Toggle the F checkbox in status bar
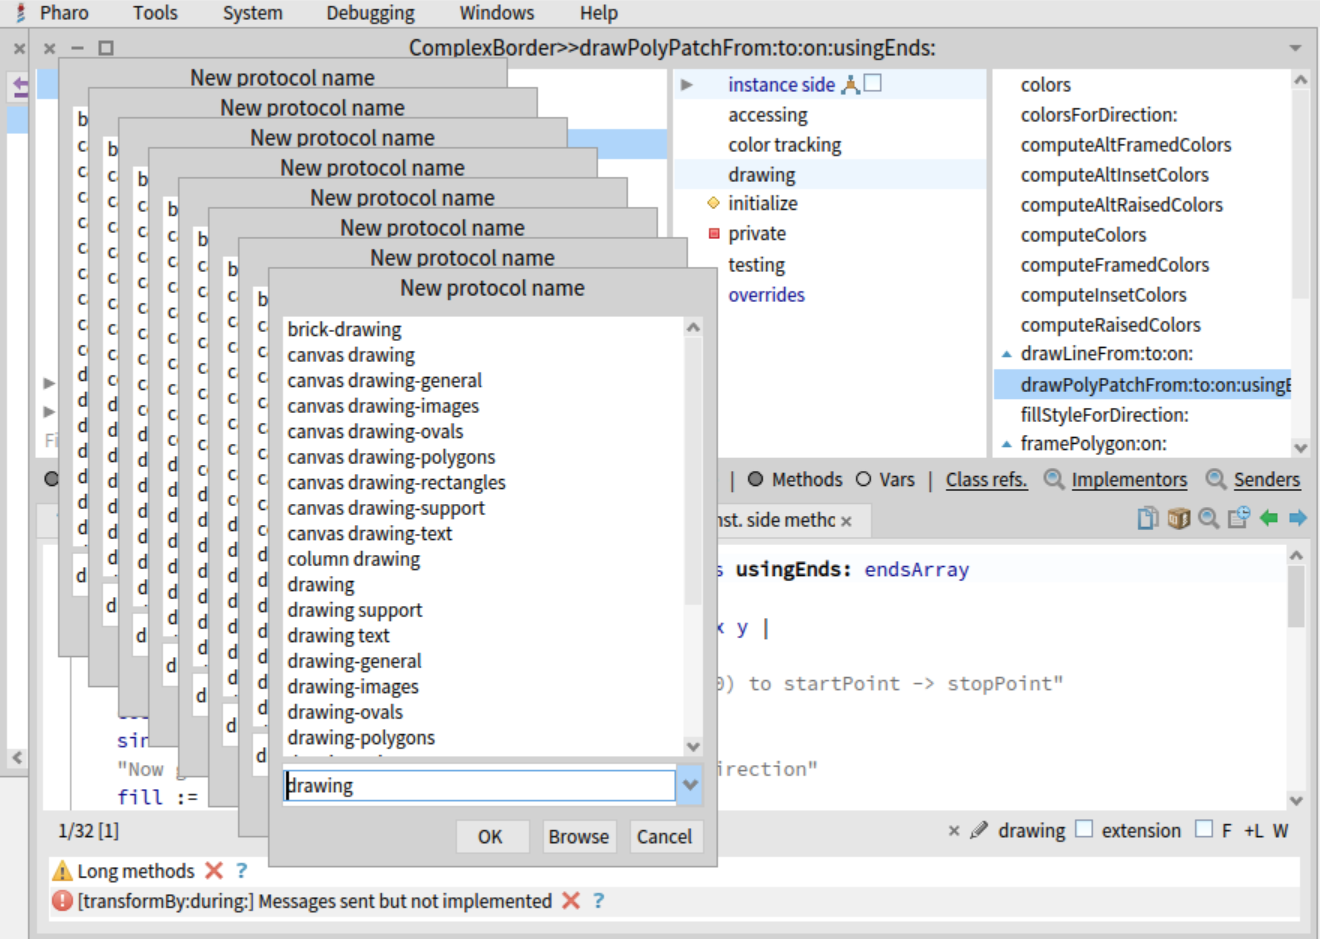Image resolution: width=1320 pixels, height=939 pixels. click(x=1204, y=829)
